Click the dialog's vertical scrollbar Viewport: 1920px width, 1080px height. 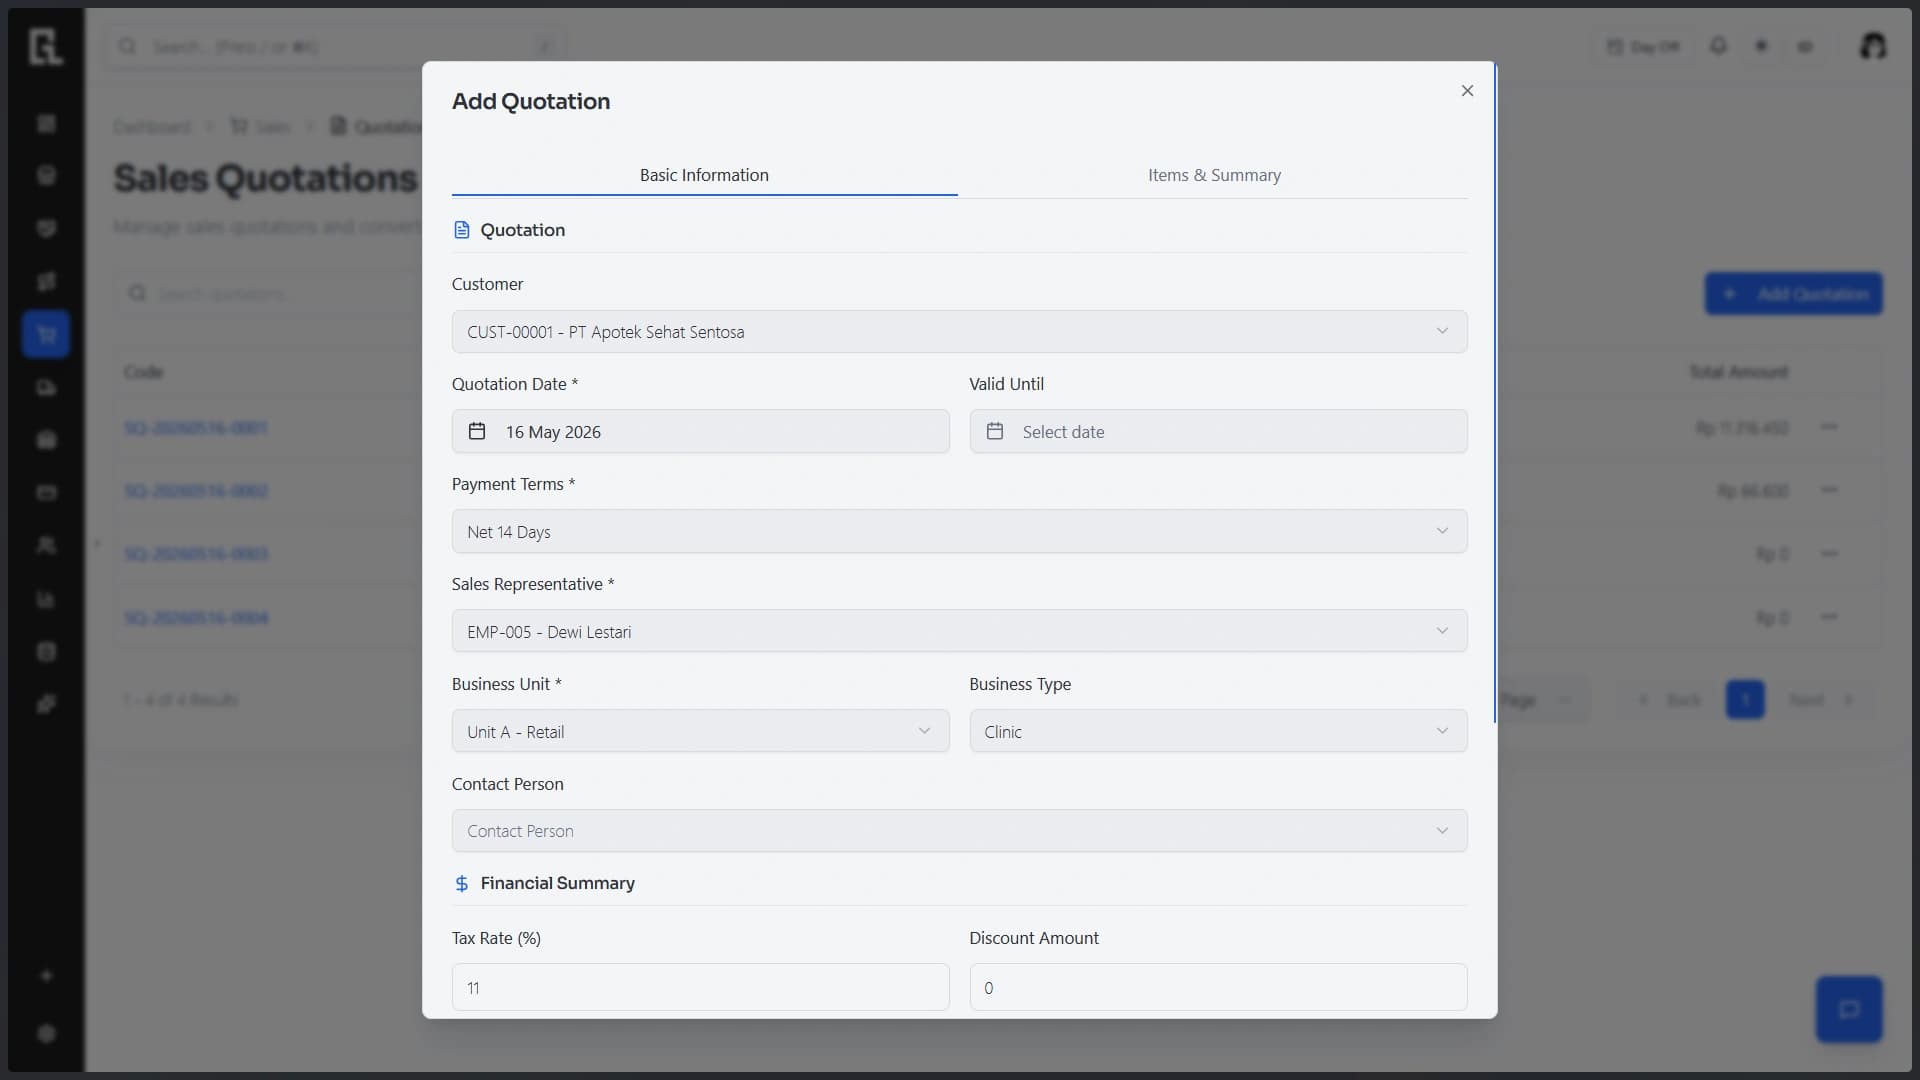pyautogui.click(x=1495, y=393)
